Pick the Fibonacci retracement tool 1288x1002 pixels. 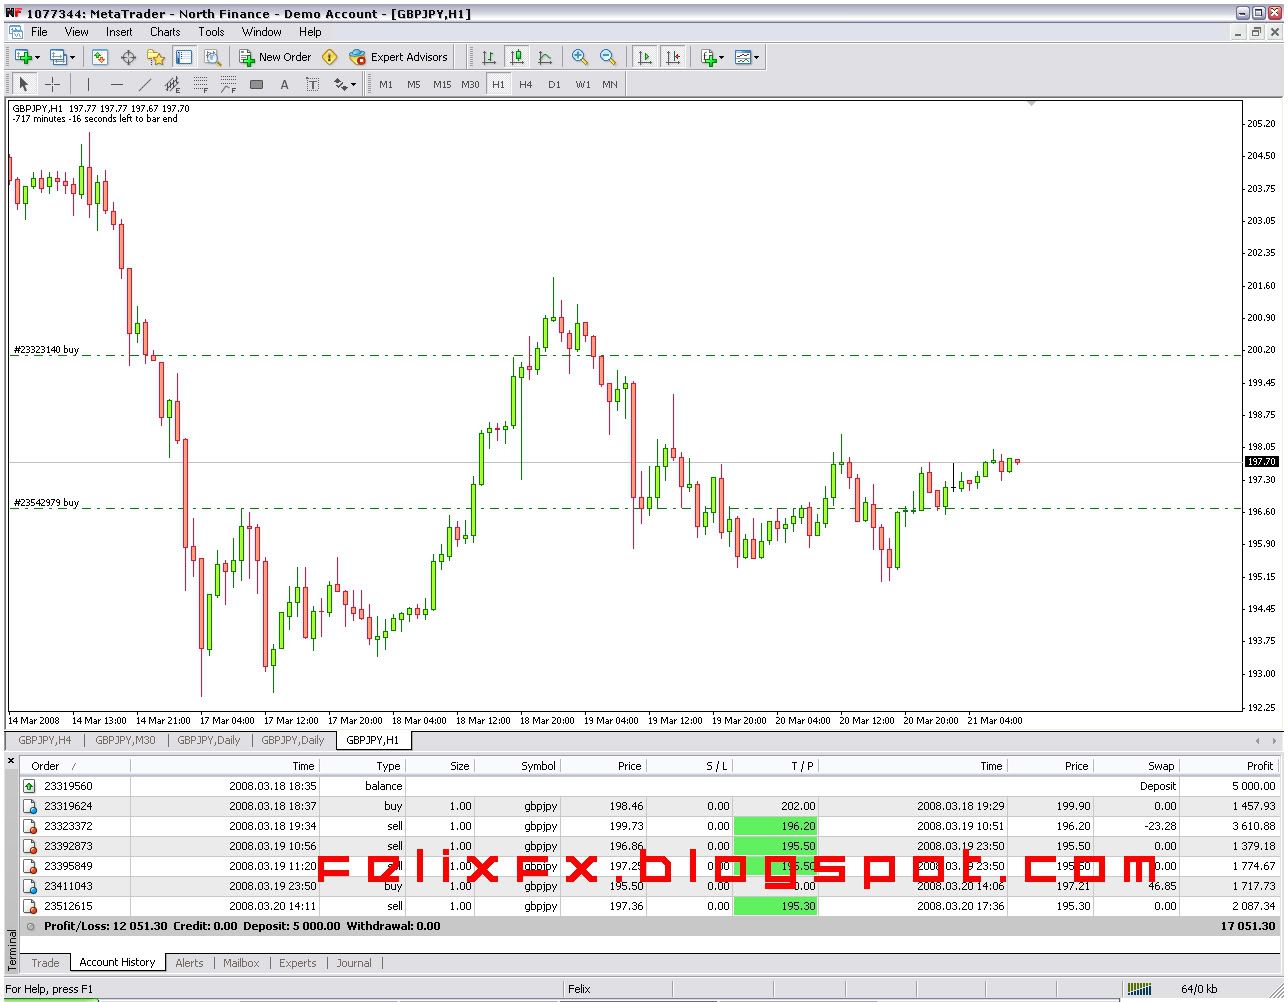[200, 85]
